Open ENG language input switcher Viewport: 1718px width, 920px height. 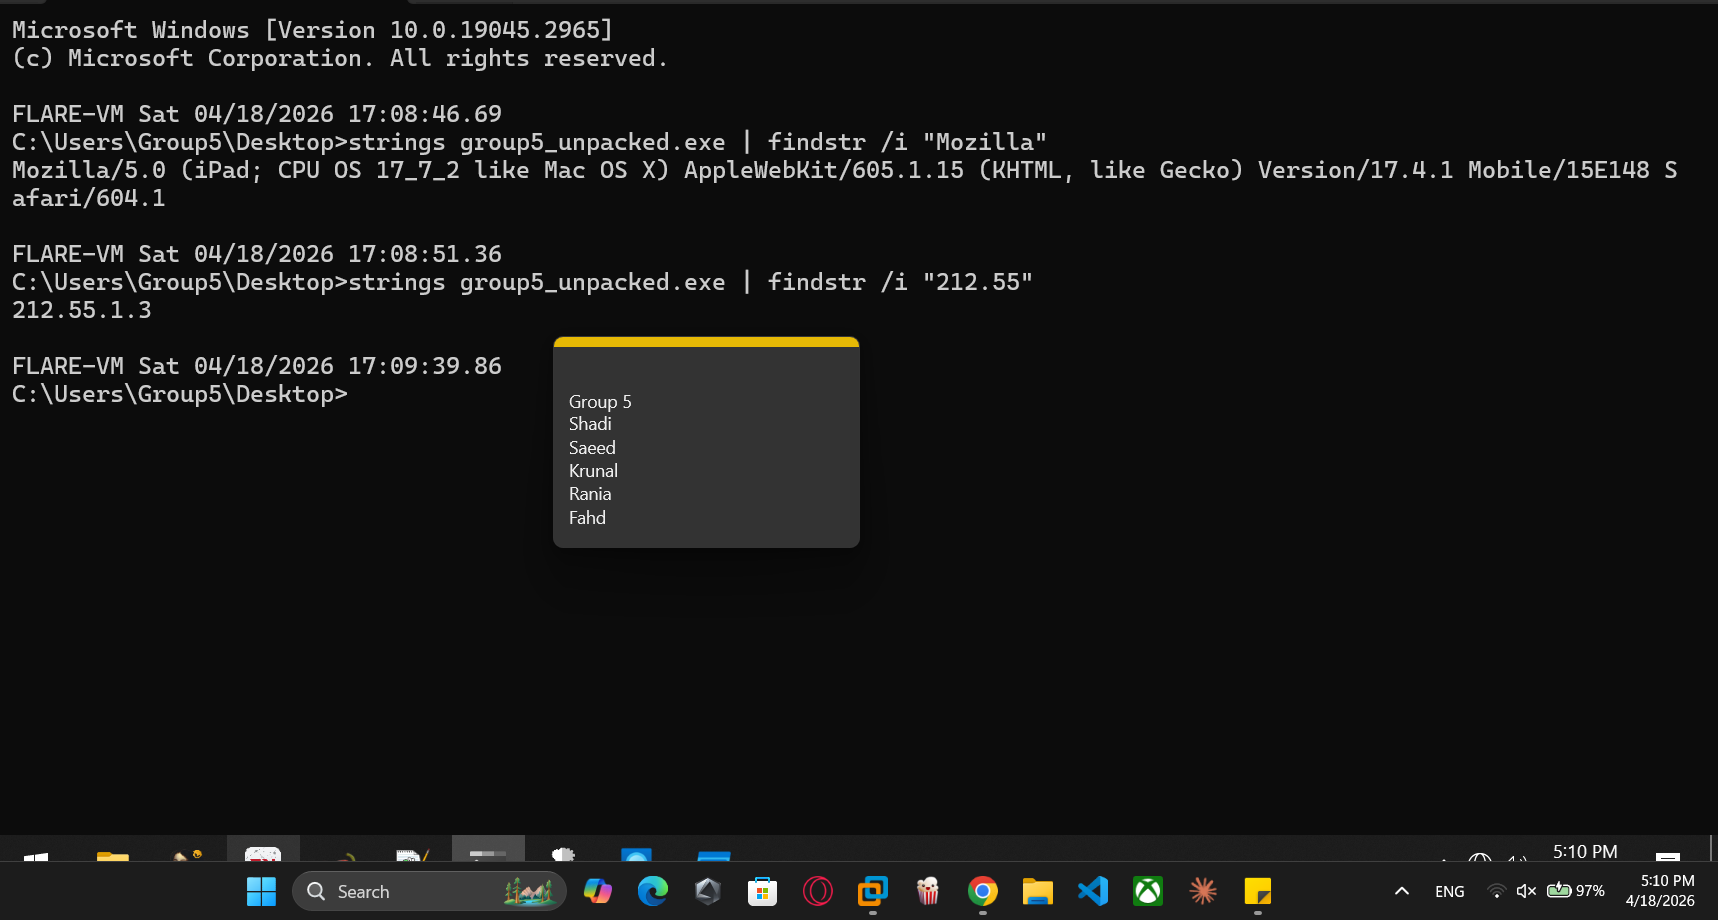click(x=1450, y=891)
